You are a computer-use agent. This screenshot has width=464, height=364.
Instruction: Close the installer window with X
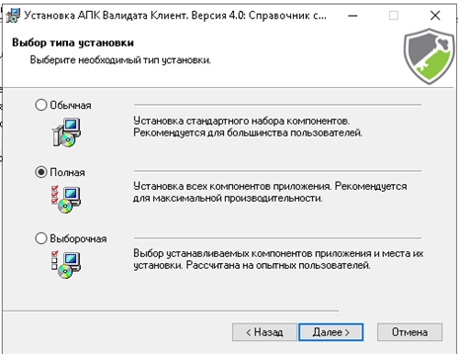tap(435, 15)
